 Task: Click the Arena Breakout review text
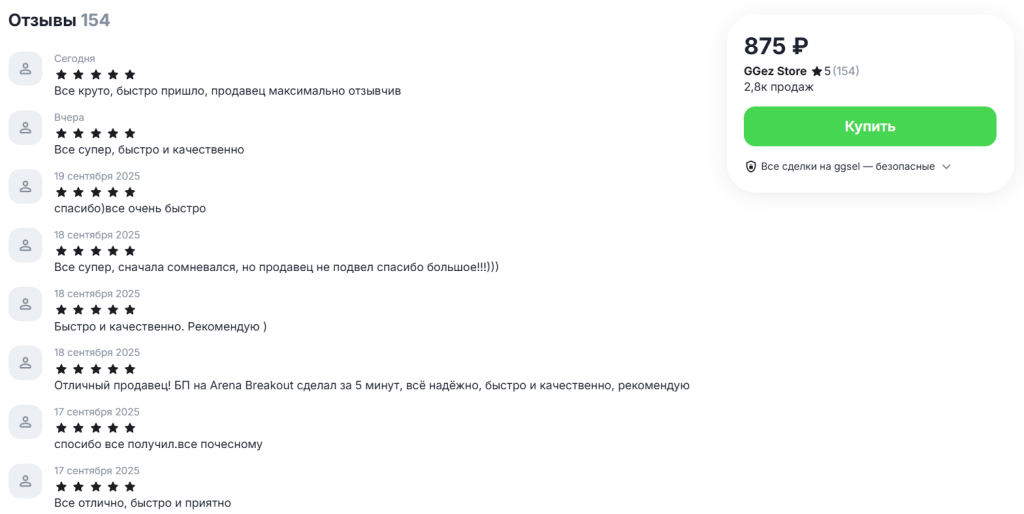tap(371, 385)
